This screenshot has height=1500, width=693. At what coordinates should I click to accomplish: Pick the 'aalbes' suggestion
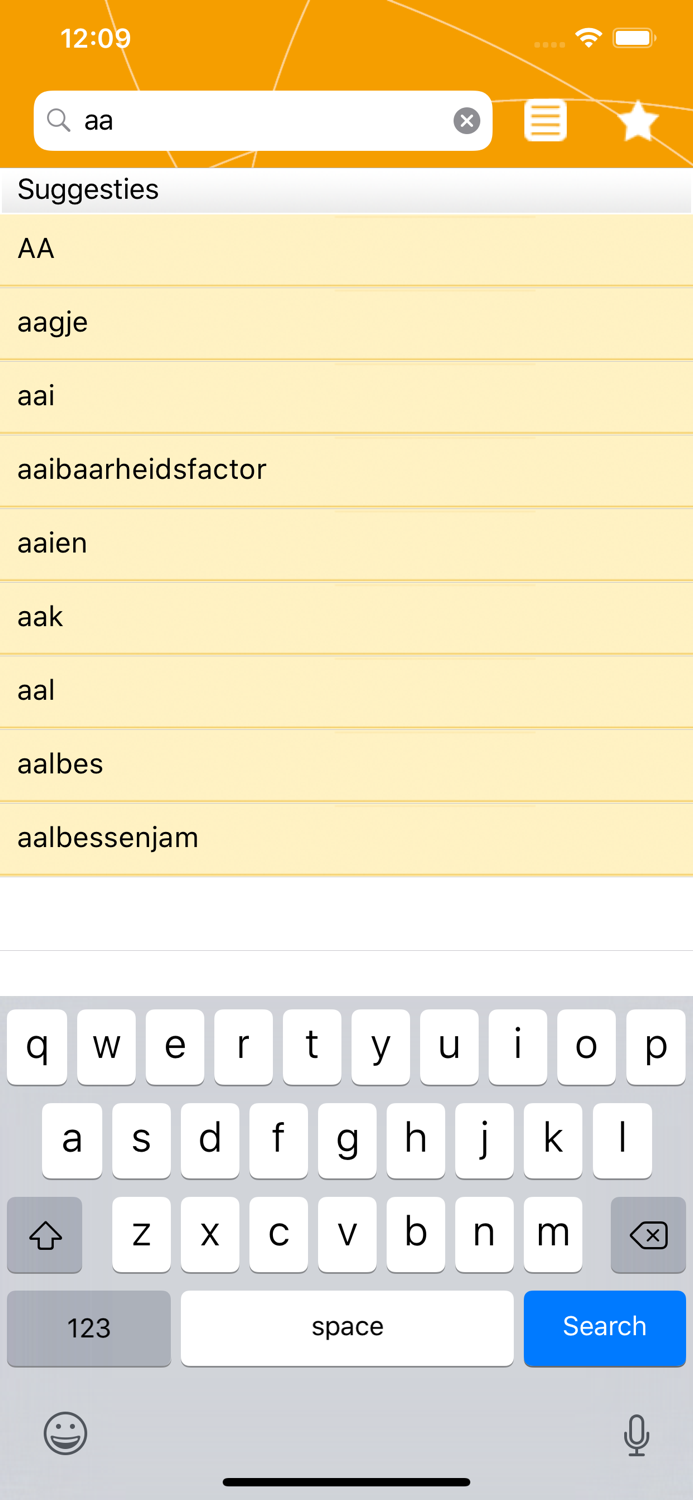pos(346,764)
